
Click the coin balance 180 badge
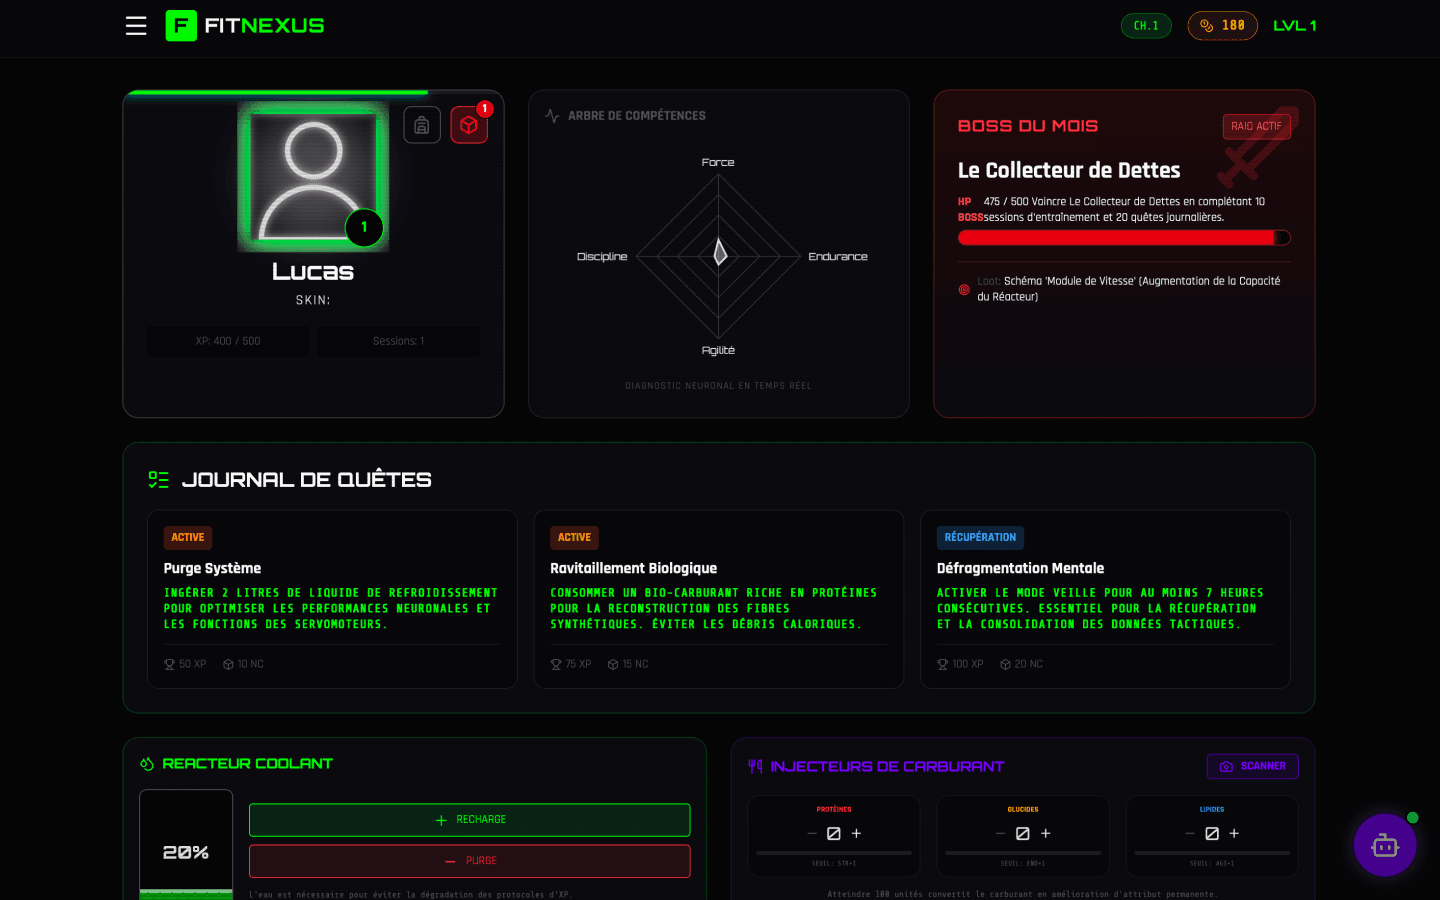pyautogui.click(x=1222, y=26)
